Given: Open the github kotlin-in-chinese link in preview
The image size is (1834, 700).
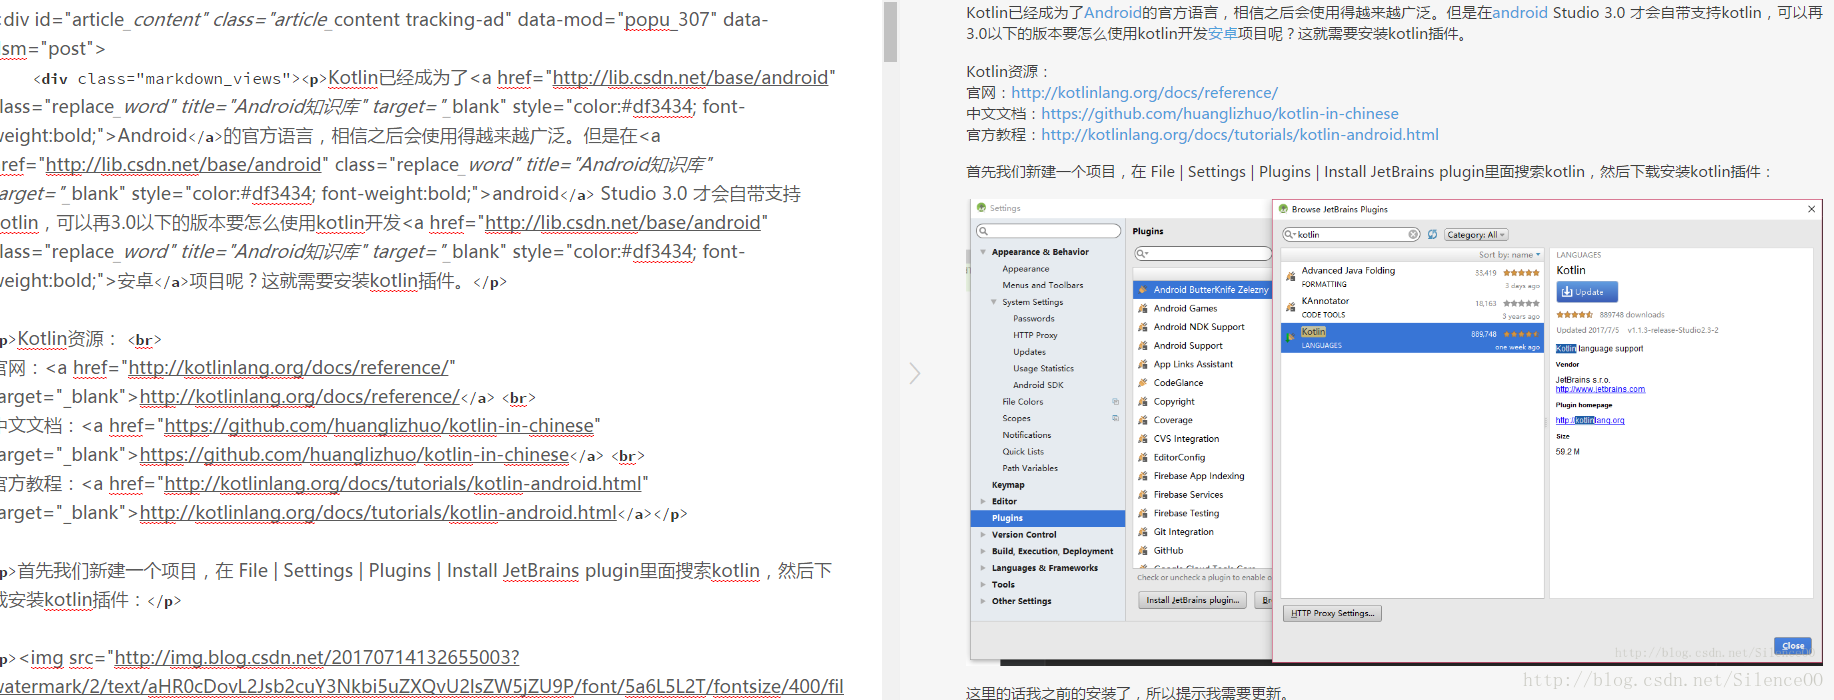Looking at the screenshot, I should (1220, 114).
